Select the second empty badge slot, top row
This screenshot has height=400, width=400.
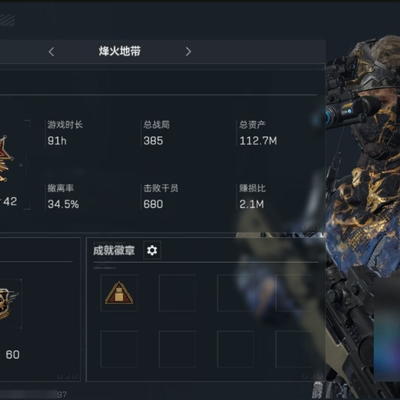177,293
